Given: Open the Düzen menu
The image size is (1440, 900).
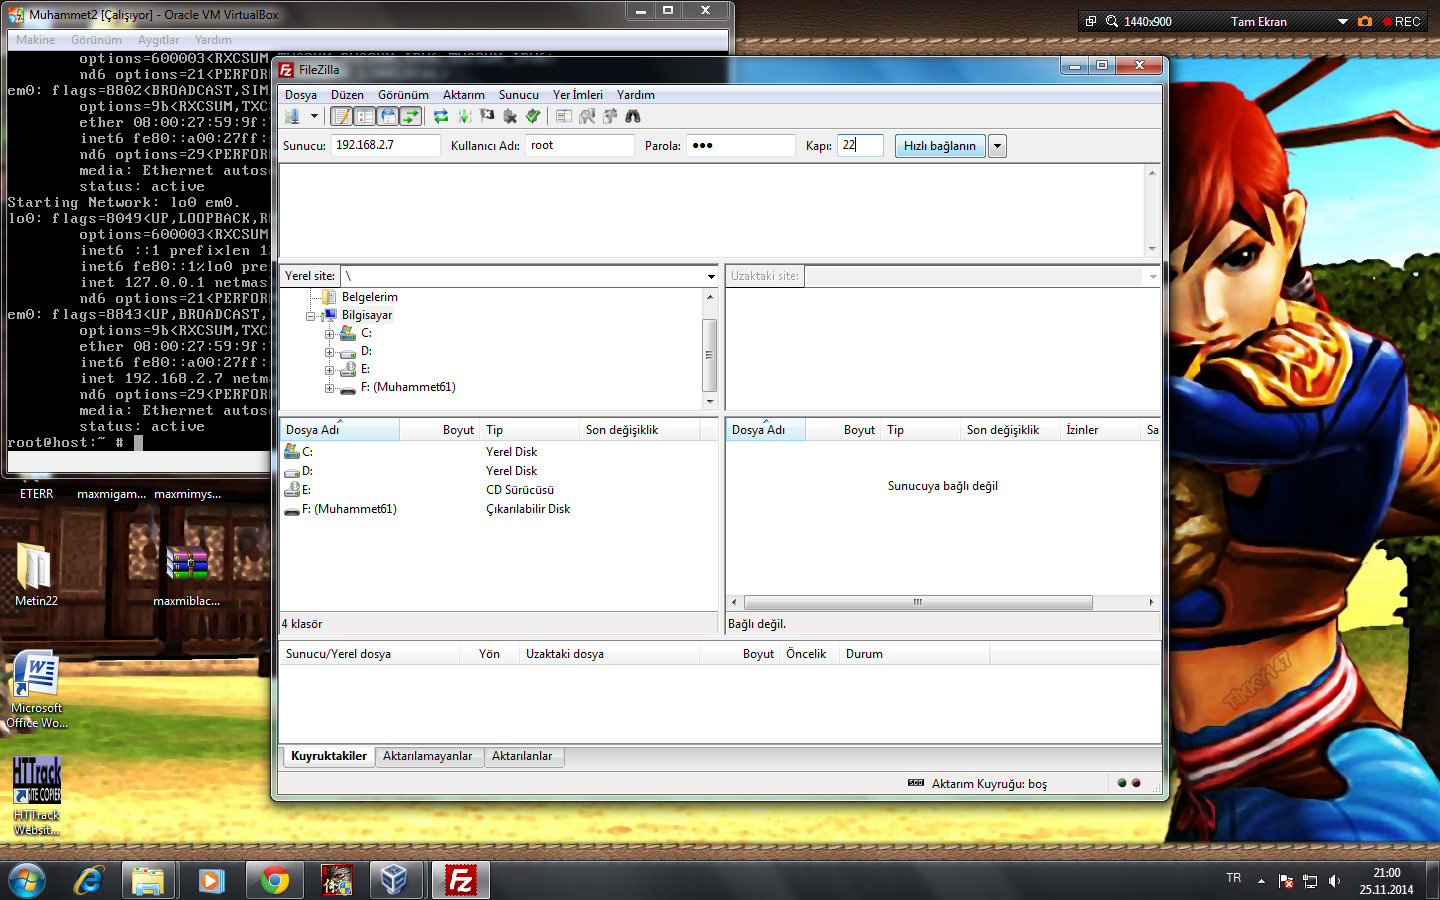Looking at the screenshot, I should [347, 95].
